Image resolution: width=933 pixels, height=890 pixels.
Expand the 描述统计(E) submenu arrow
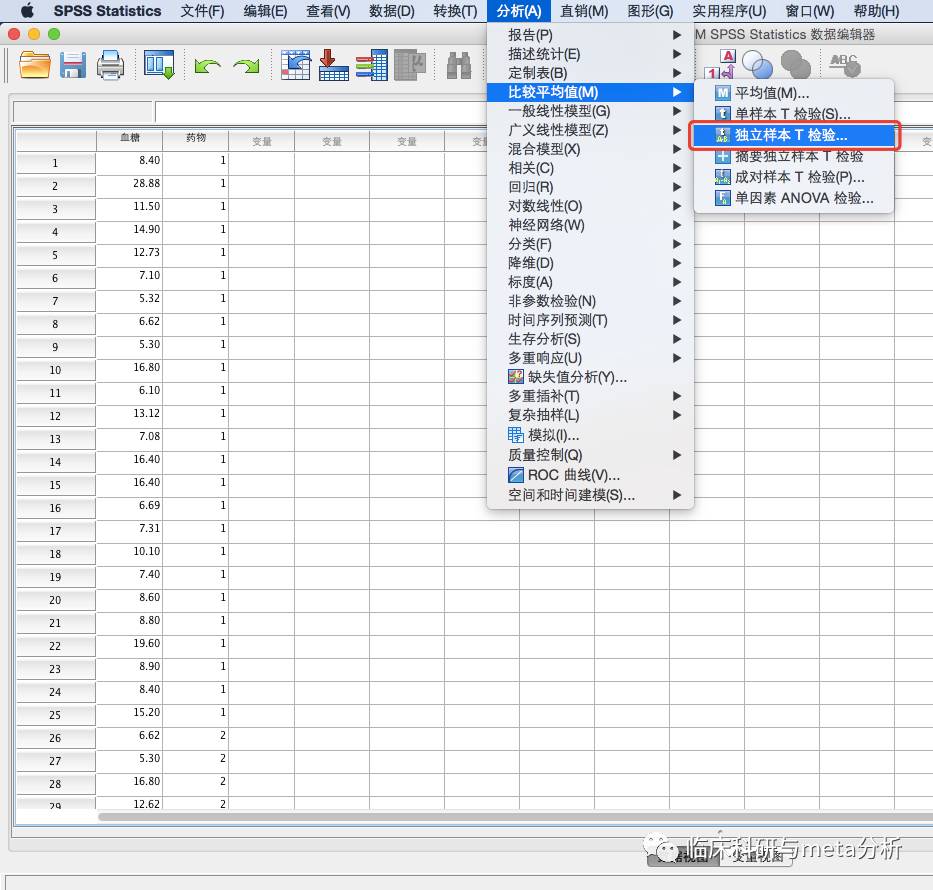pos(677,54)
